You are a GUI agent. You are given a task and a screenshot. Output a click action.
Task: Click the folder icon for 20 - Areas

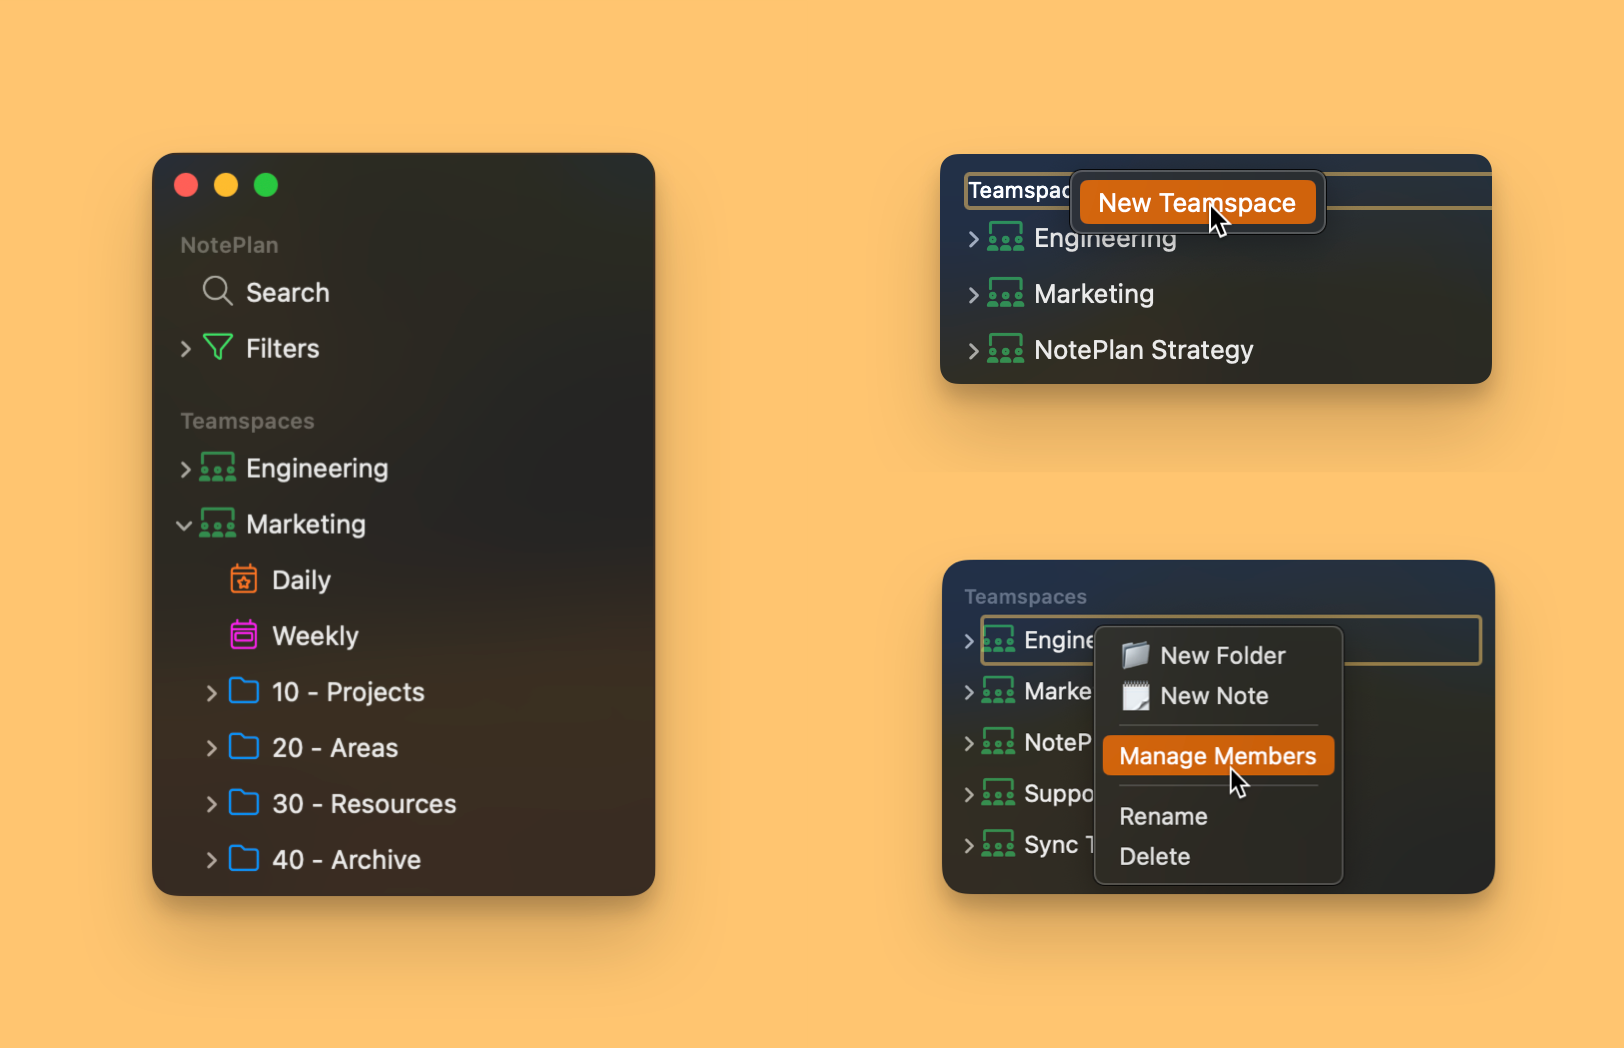pos(244,747)
